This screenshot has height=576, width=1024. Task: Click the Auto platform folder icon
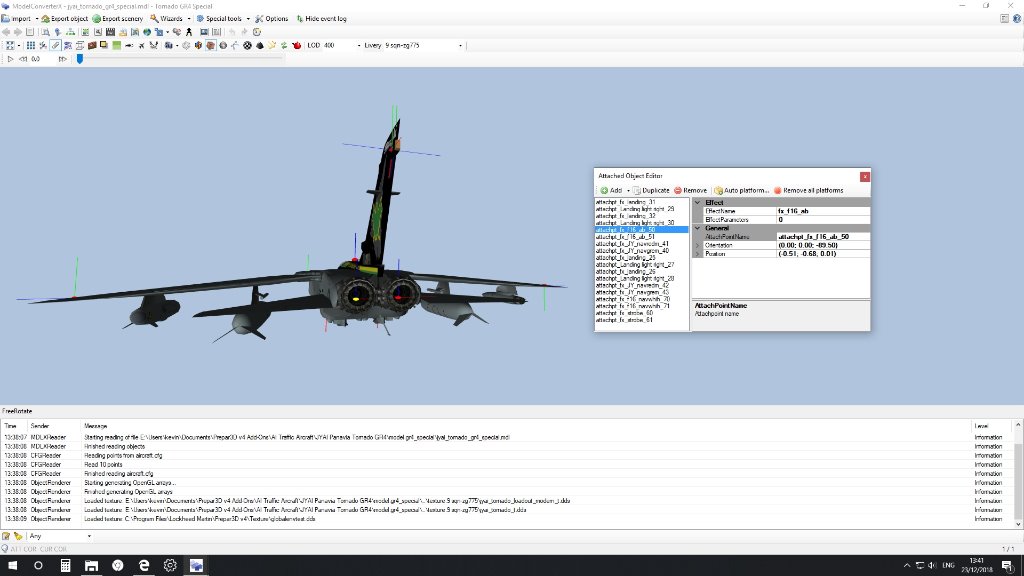pyautogui.click(x=718, y=190)
